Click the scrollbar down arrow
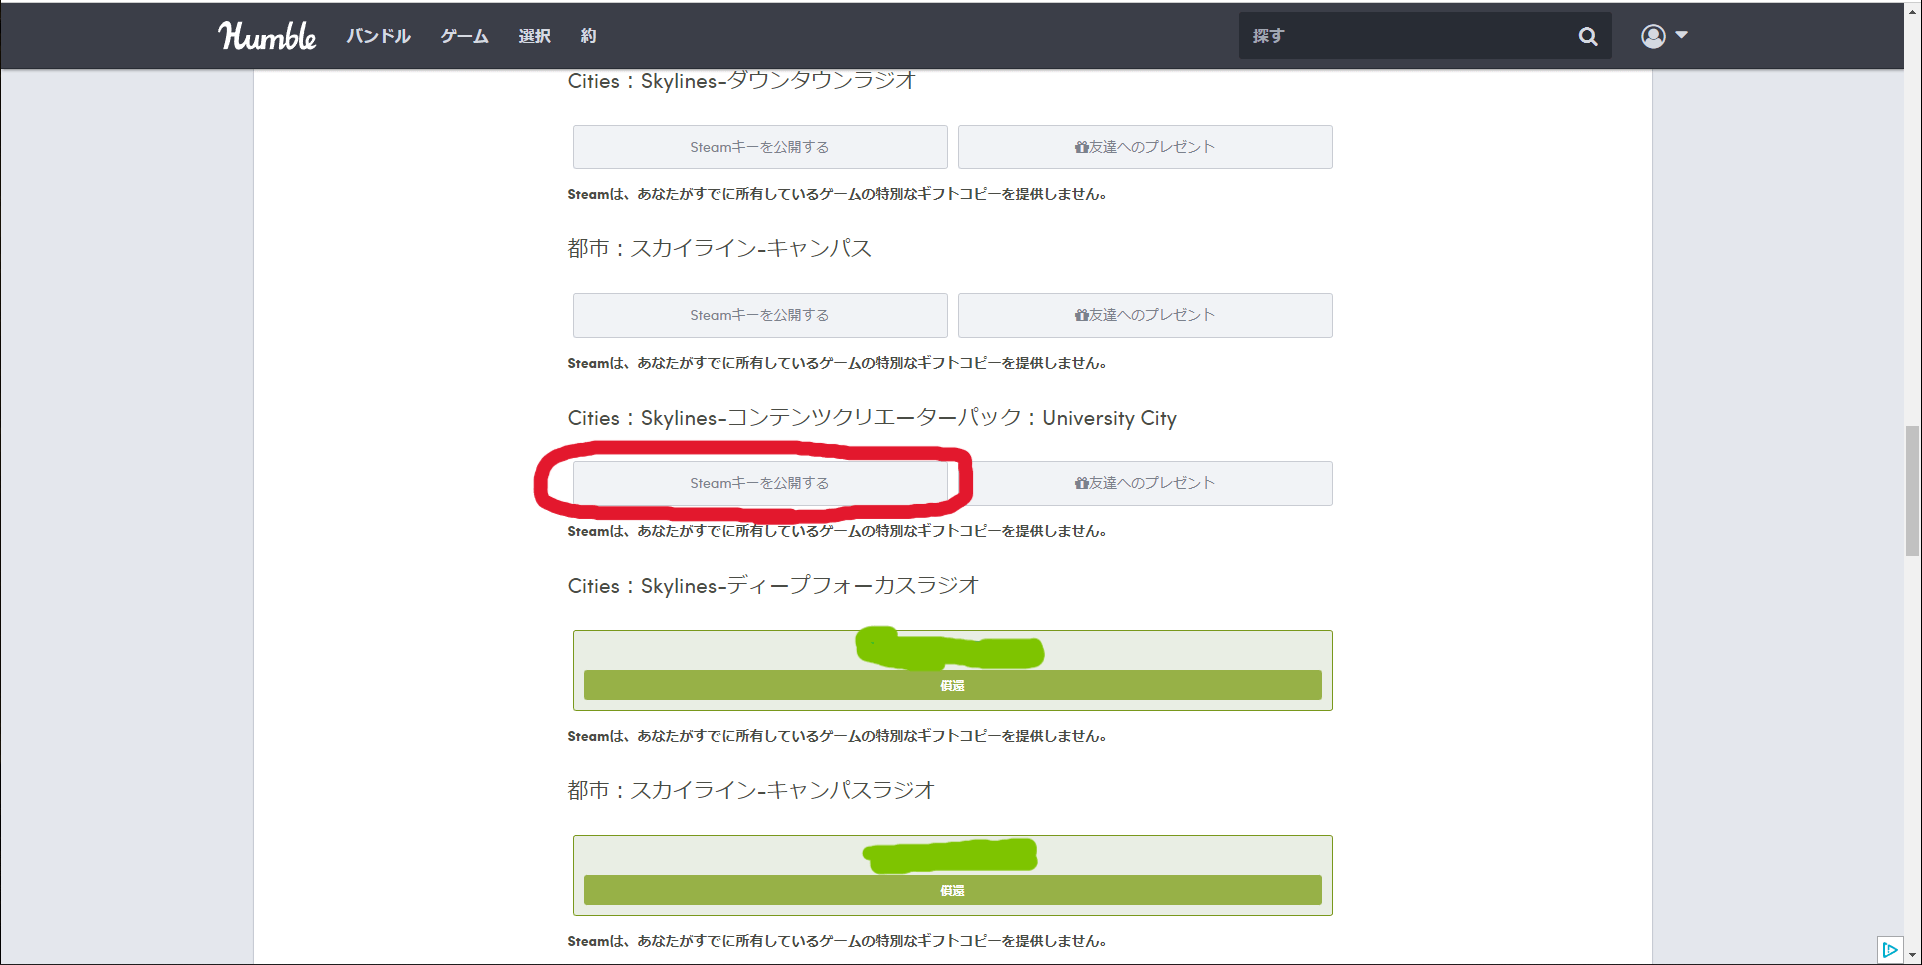Viewport: 1922px width, 965px height. [1912, 955]
